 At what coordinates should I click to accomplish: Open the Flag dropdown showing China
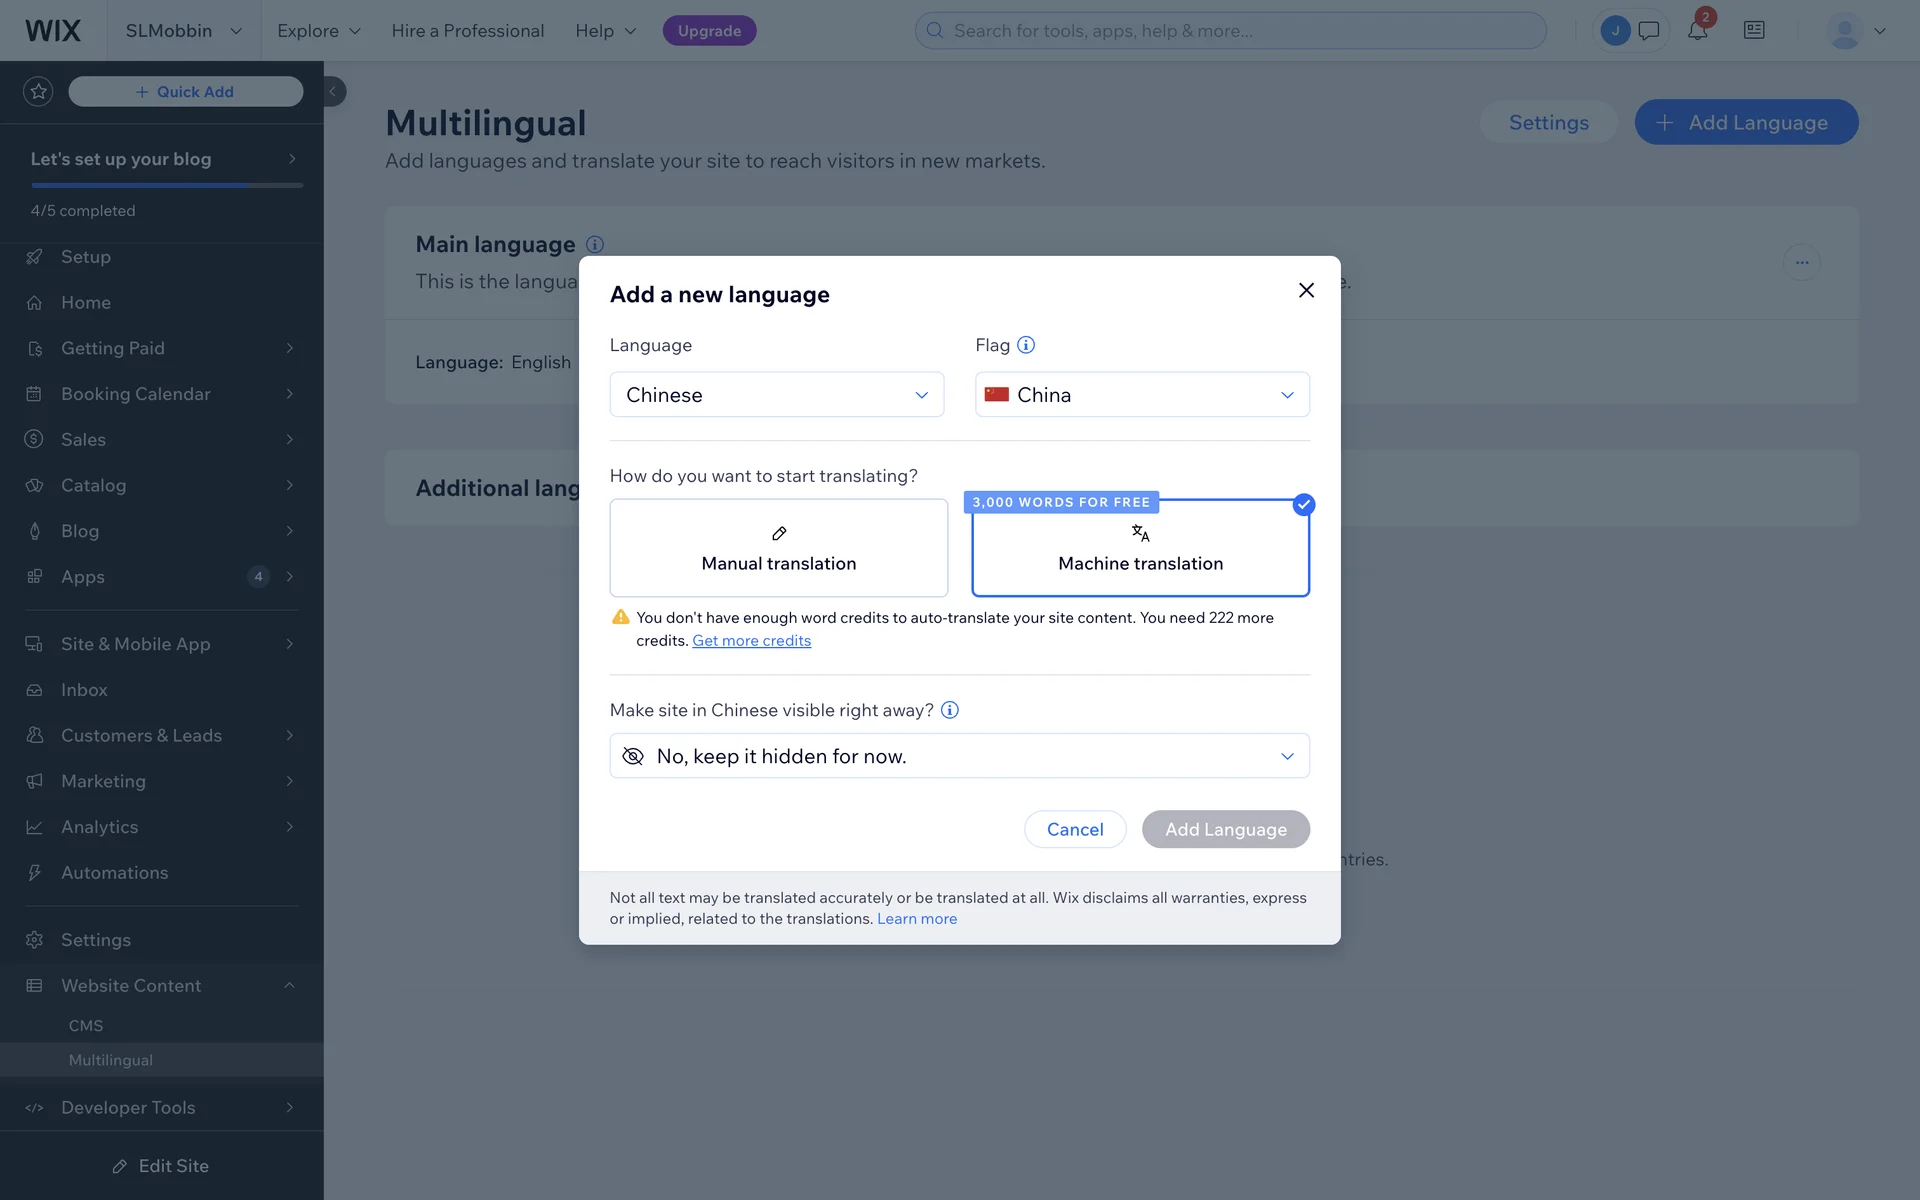pyautogui.click(x=1142, y=395)
